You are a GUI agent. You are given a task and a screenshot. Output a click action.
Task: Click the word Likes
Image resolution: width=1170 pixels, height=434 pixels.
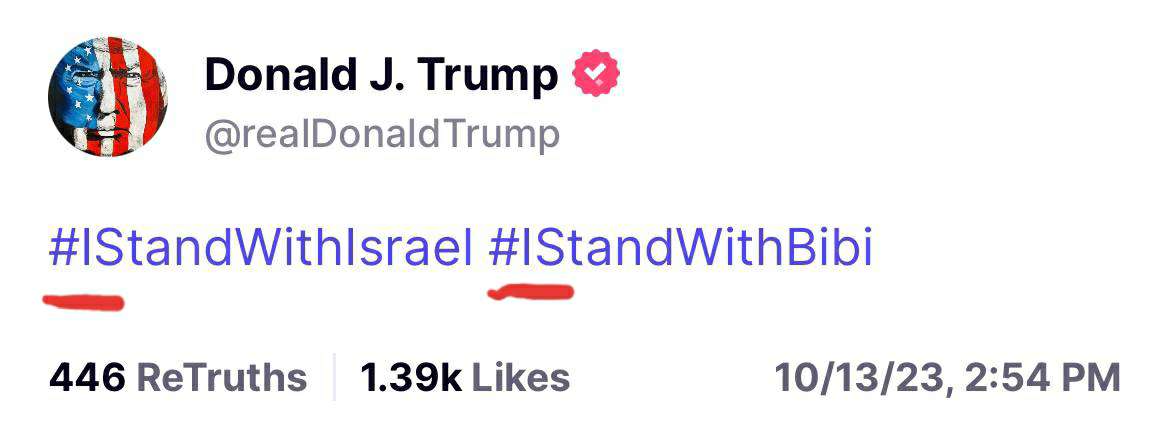(x=520, y=378)
